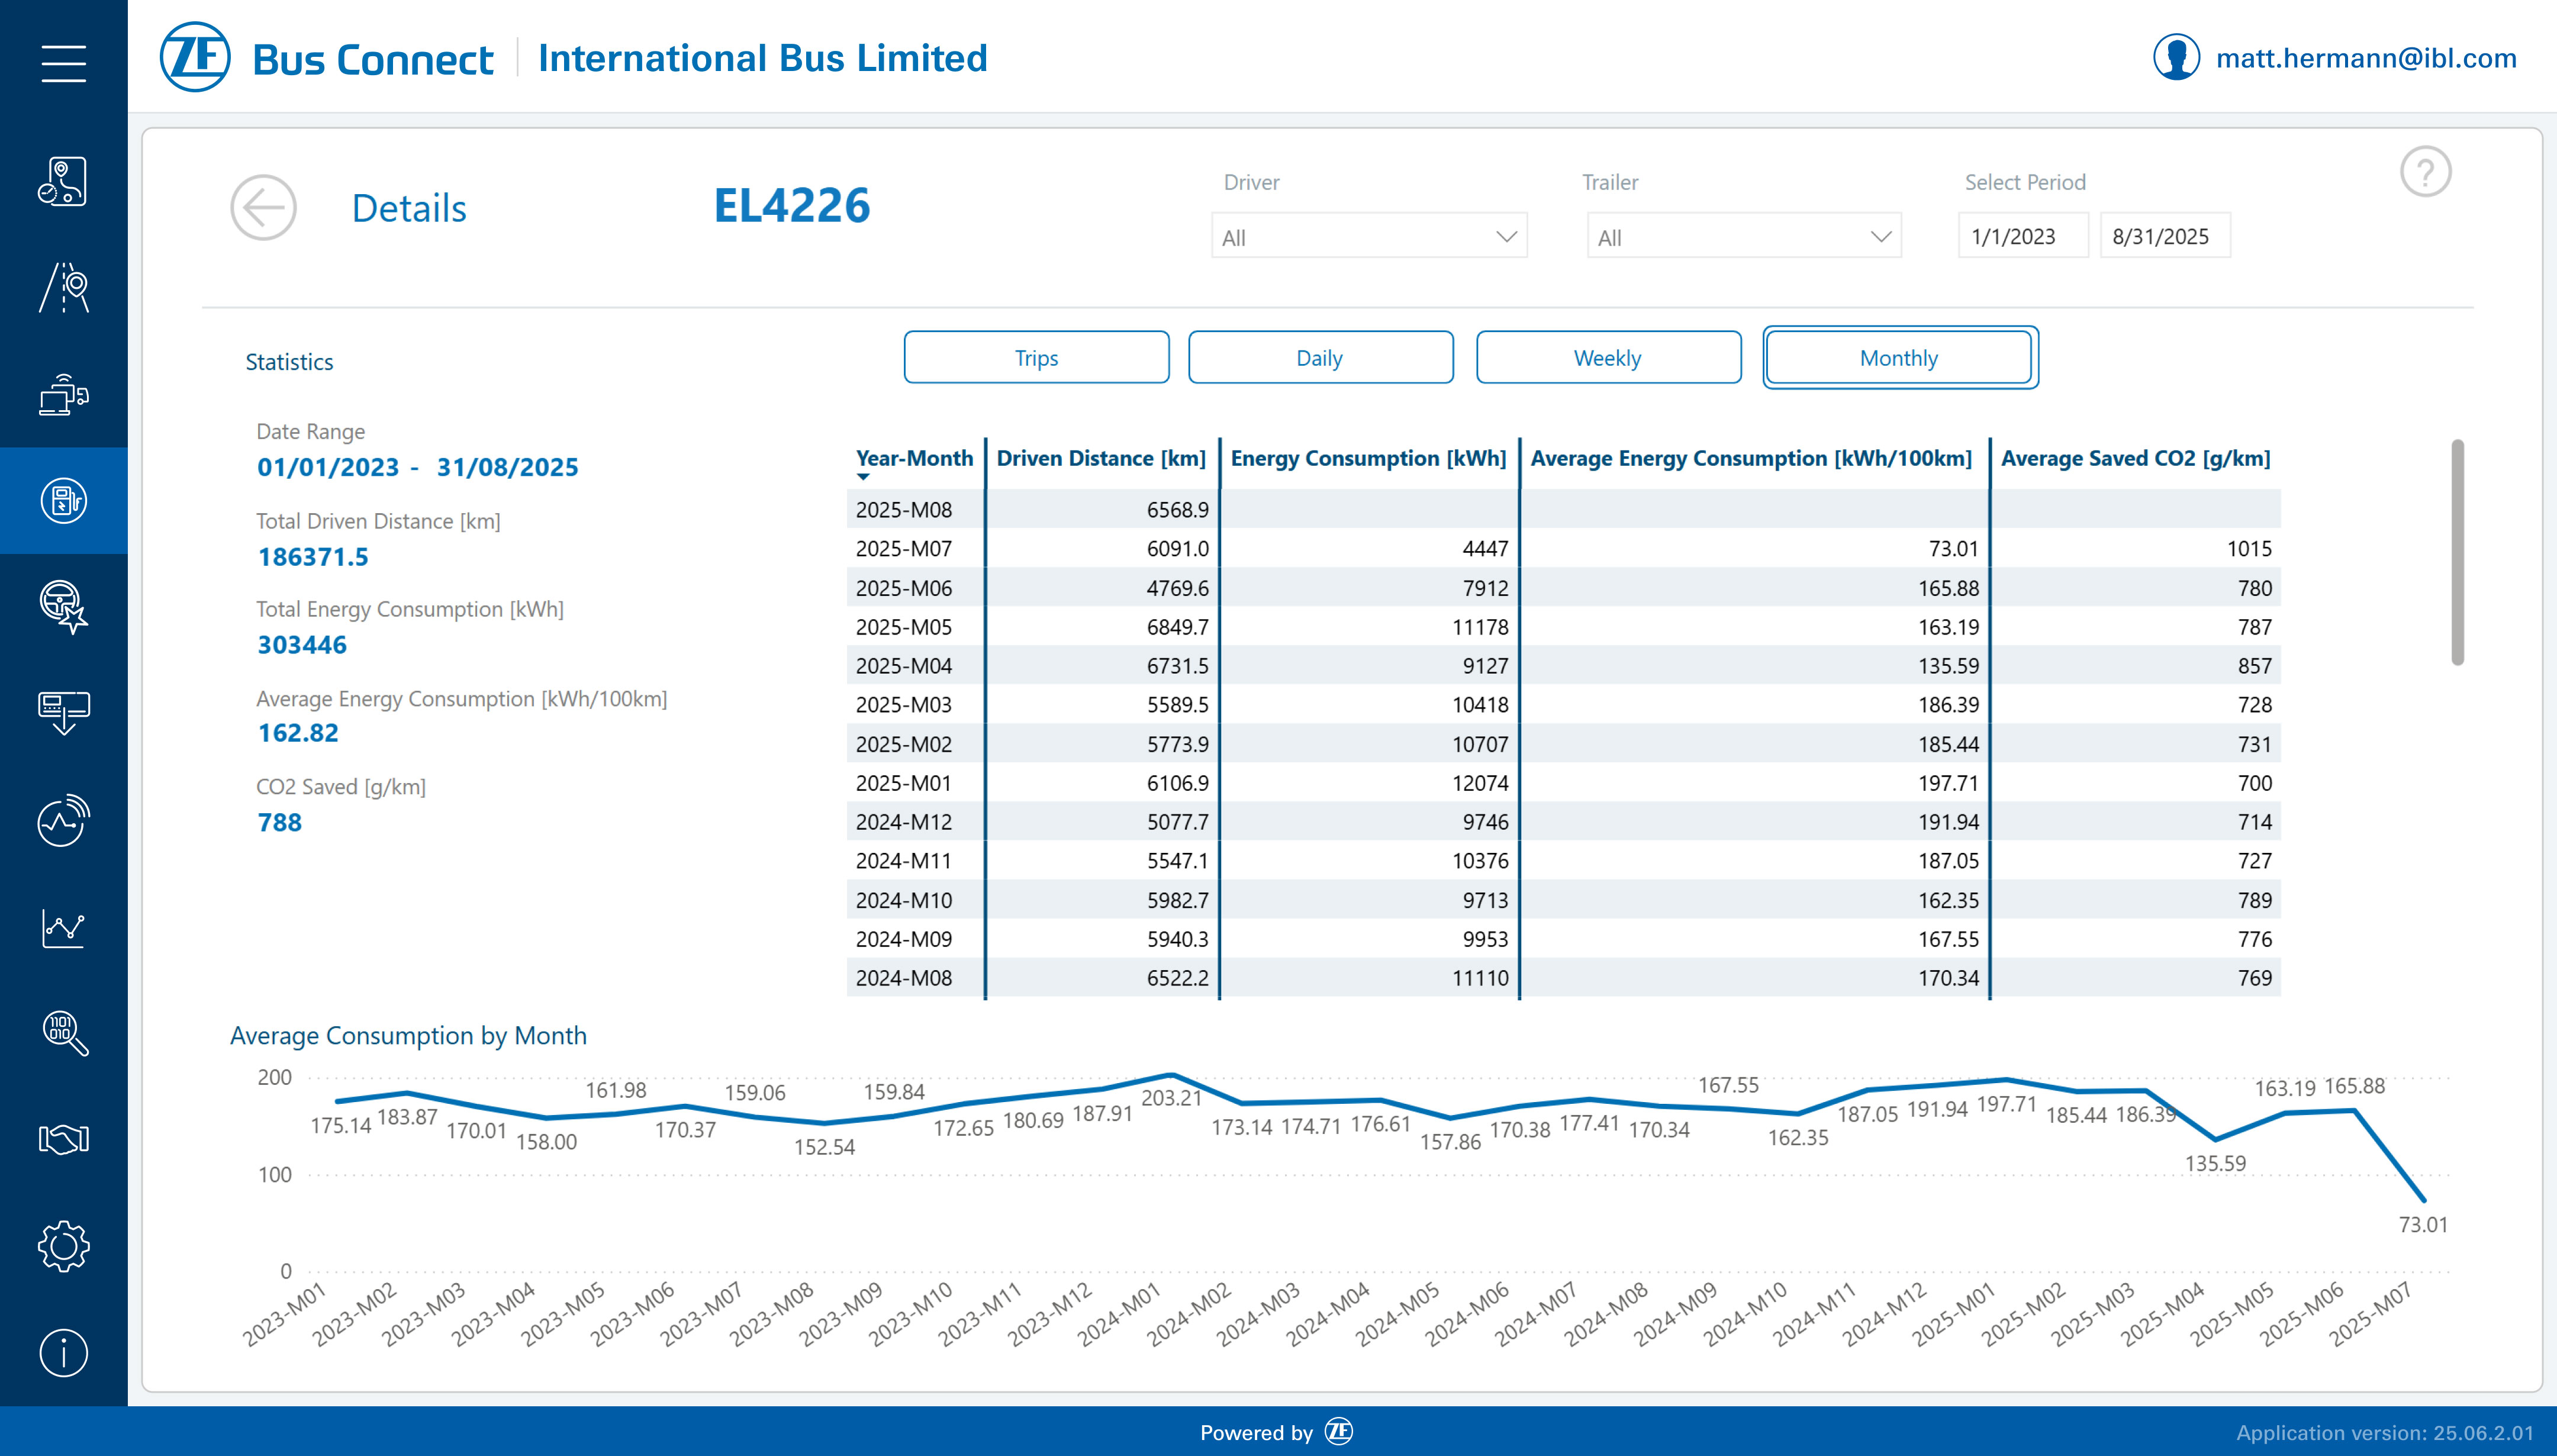Viewport: 2557px width, 1456px height.
Task: Open the hamburger menu icon
Action: (x=63, y=63)
